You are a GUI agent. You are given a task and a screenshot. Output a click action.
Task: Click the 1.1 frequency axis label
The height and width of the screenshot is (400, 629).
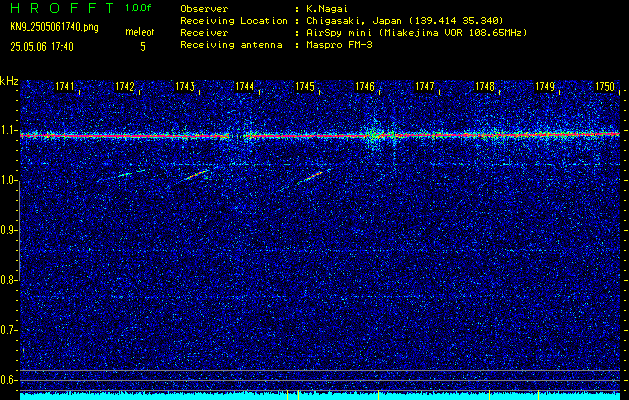pos(8,131)
